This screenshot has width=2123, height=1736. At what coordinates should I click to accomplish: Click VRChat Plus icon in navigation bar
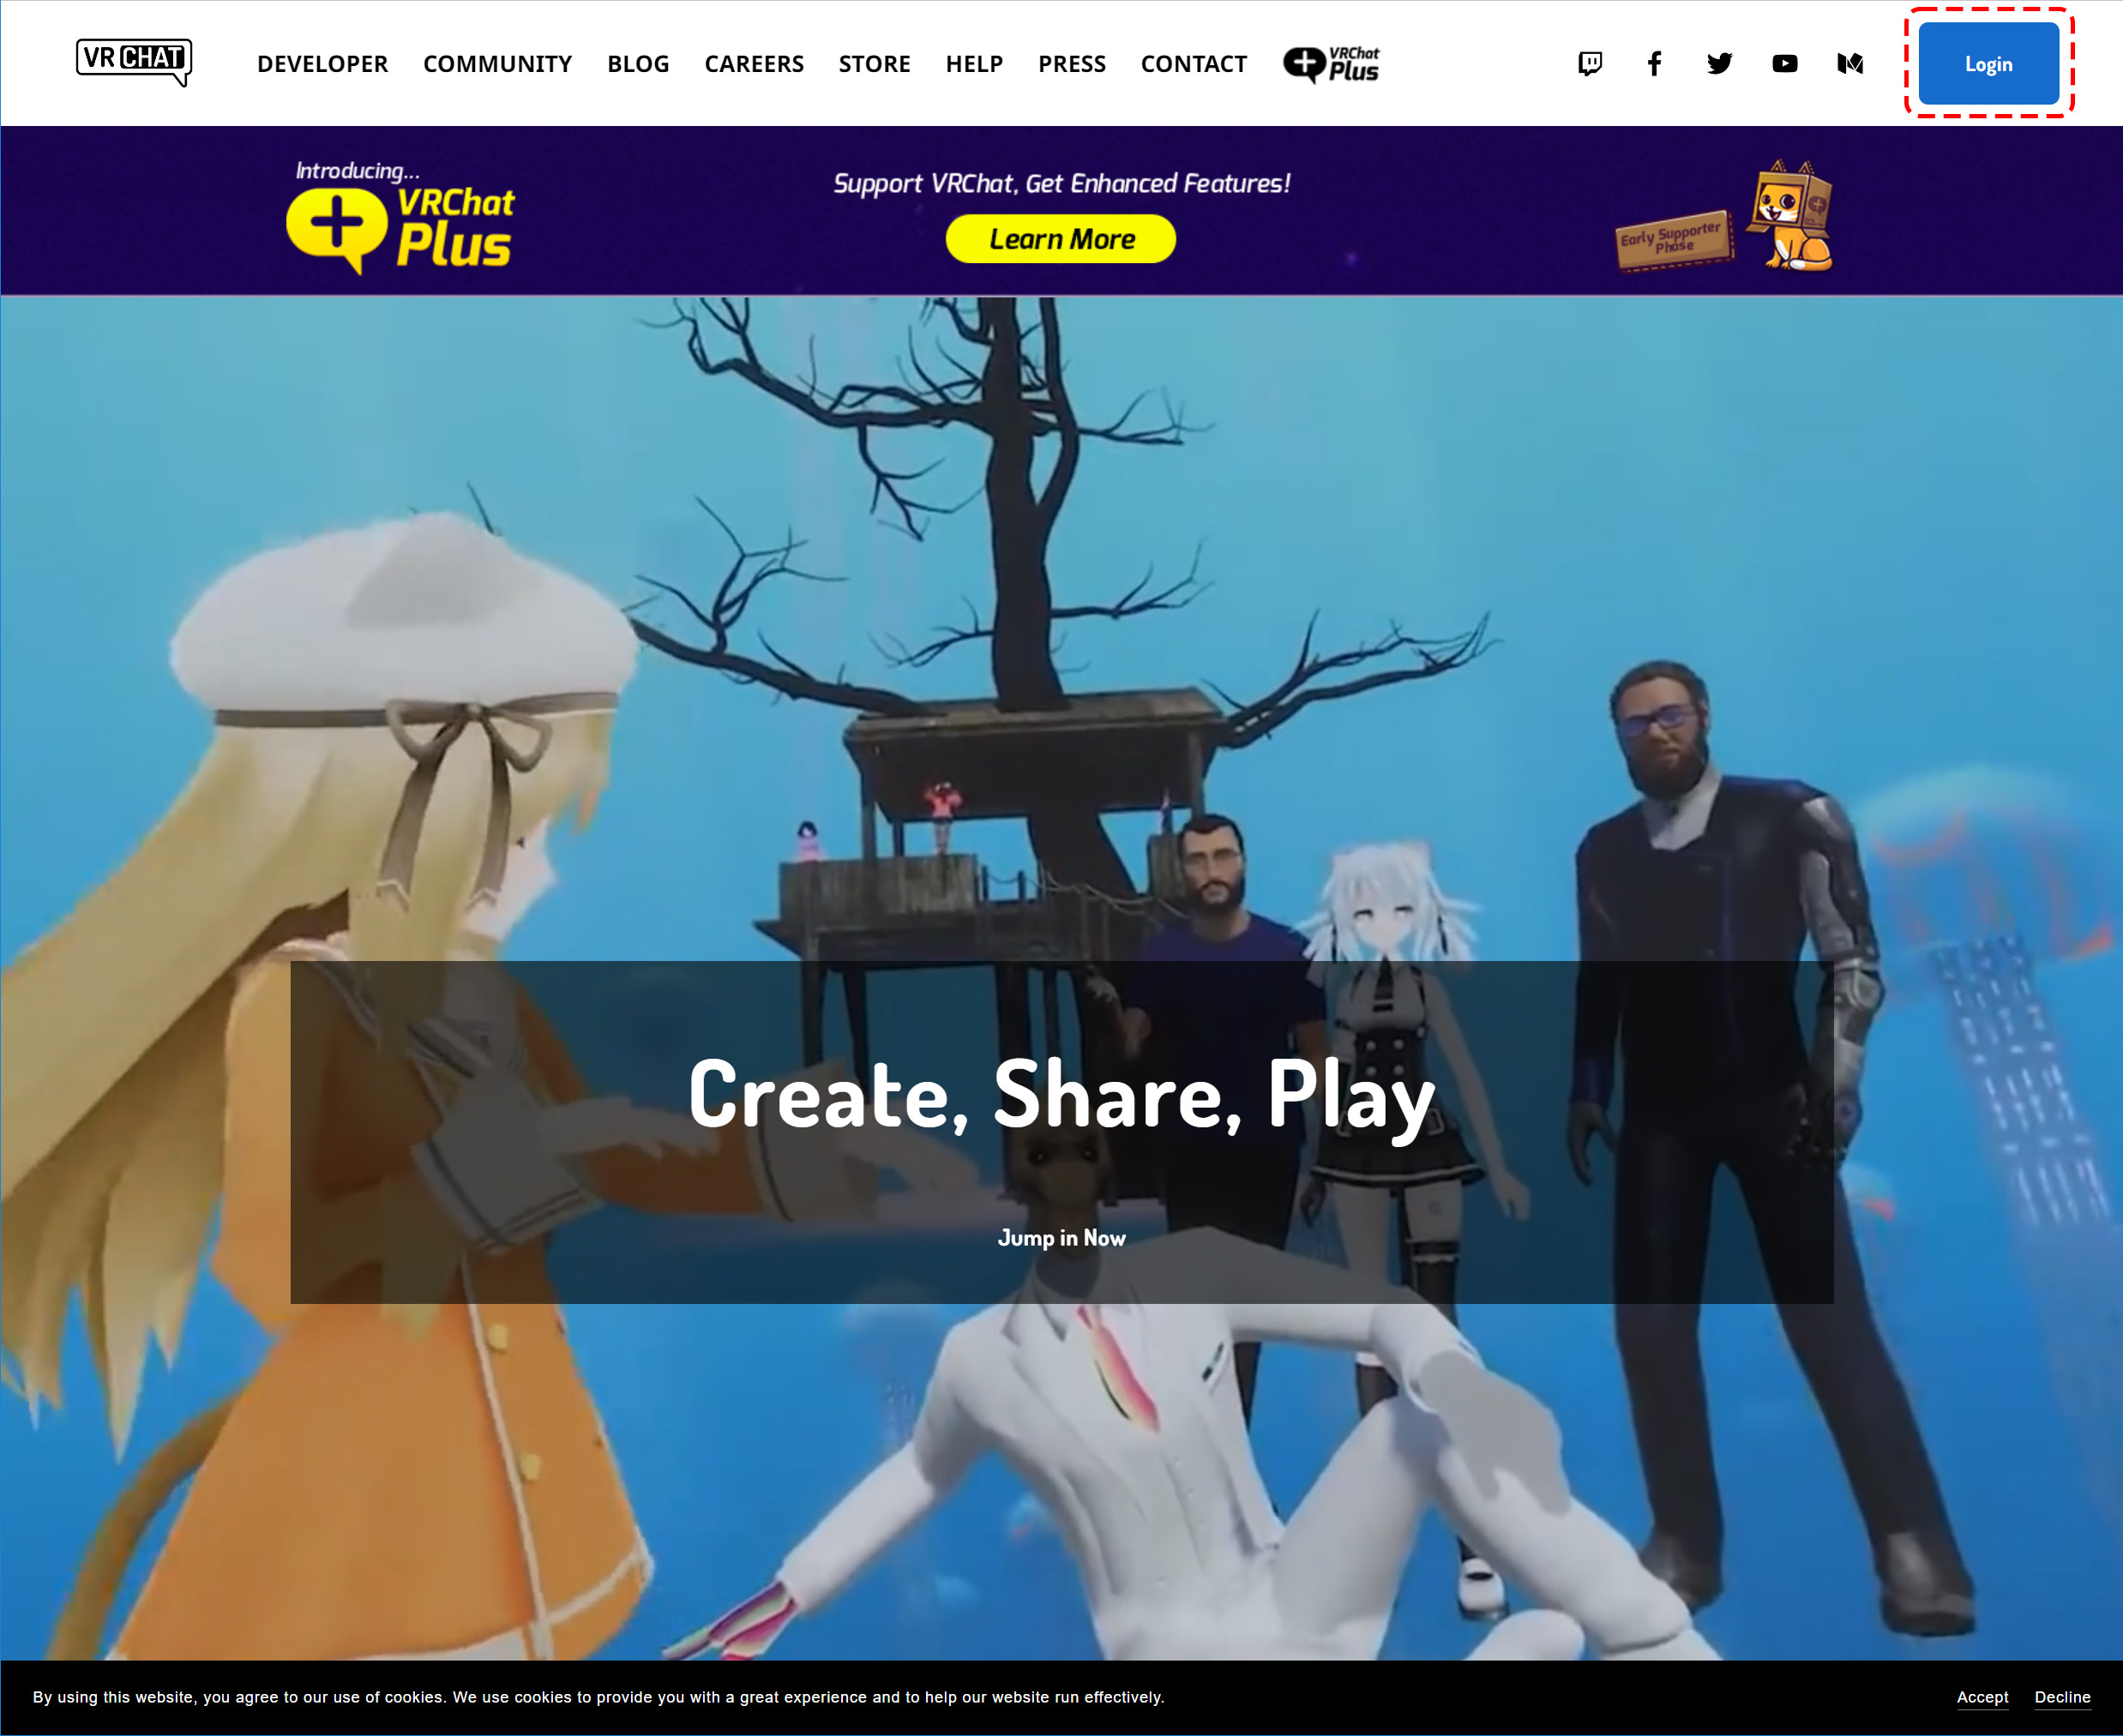tap(1331, 64)
